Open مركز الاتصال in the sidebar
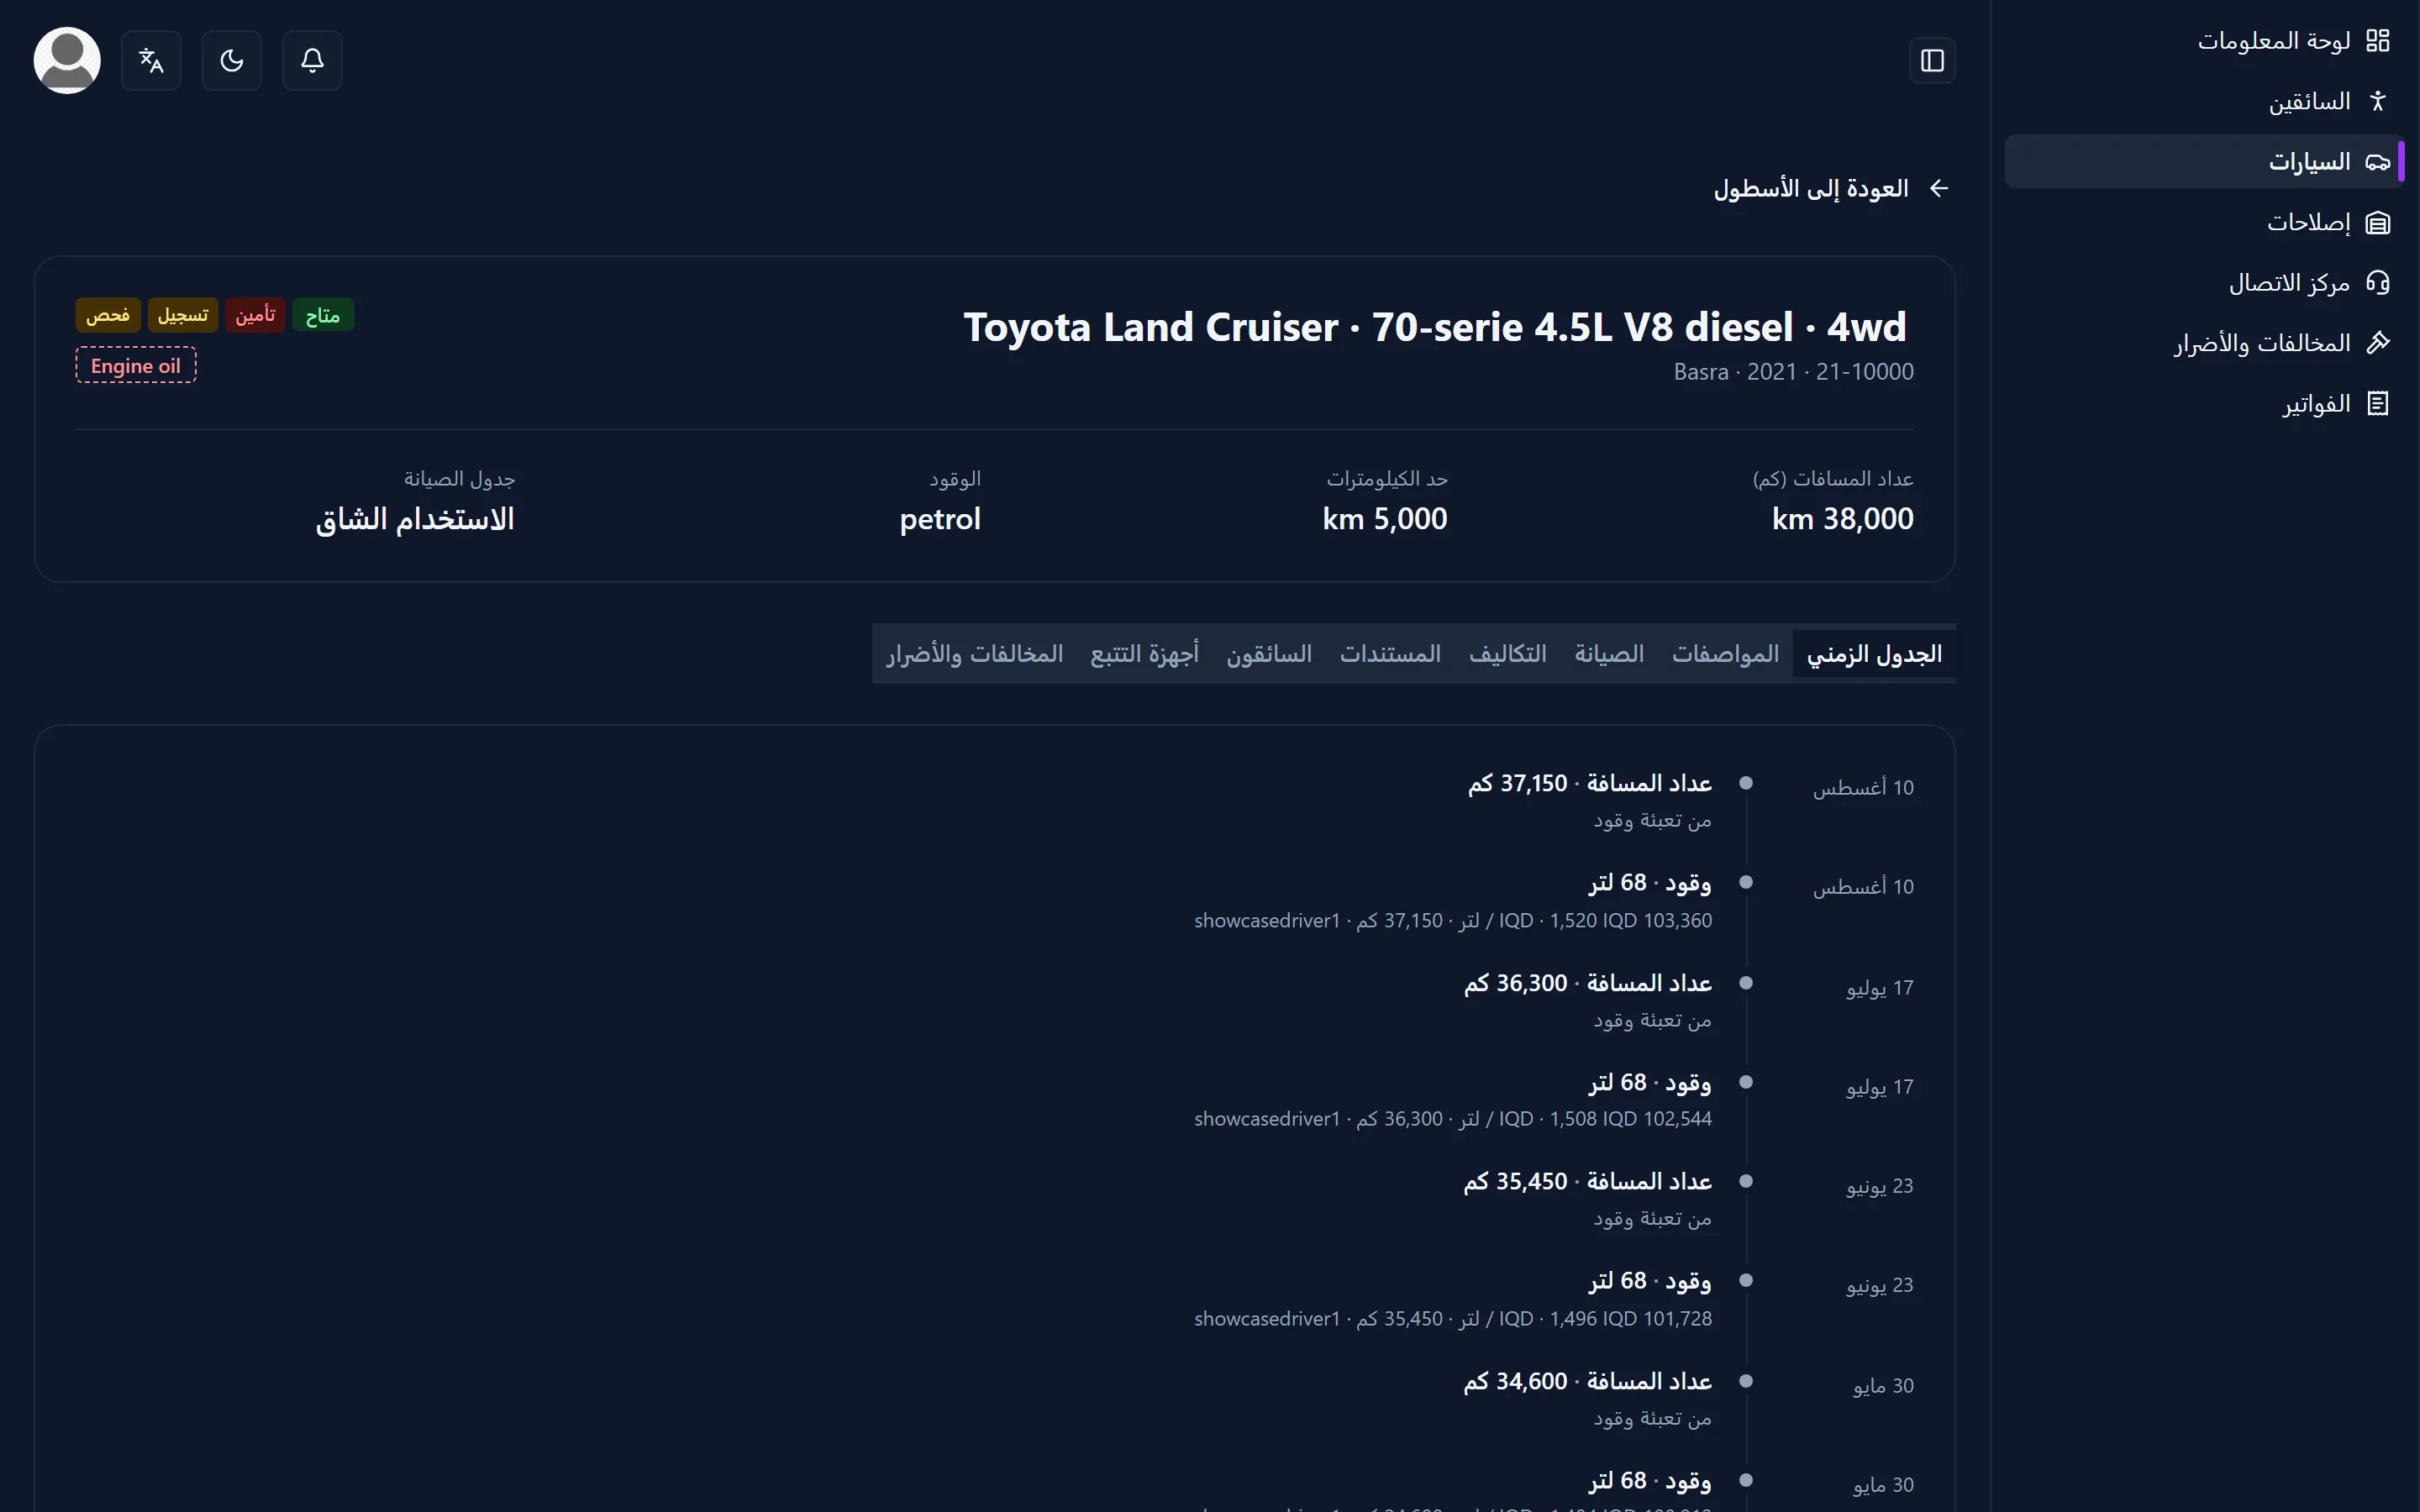Image resolution: width=2420 pixels, height=1512 pixels. pos(2204,282)
